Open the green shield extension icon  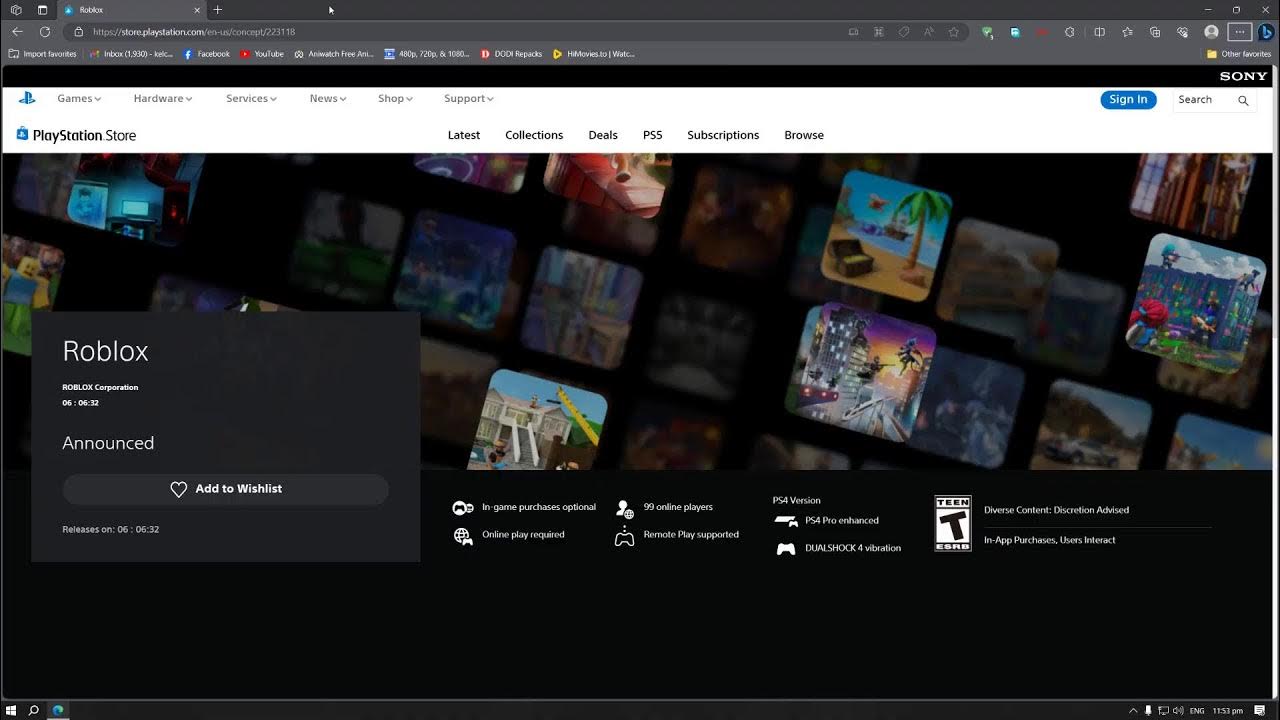[987, 32]
